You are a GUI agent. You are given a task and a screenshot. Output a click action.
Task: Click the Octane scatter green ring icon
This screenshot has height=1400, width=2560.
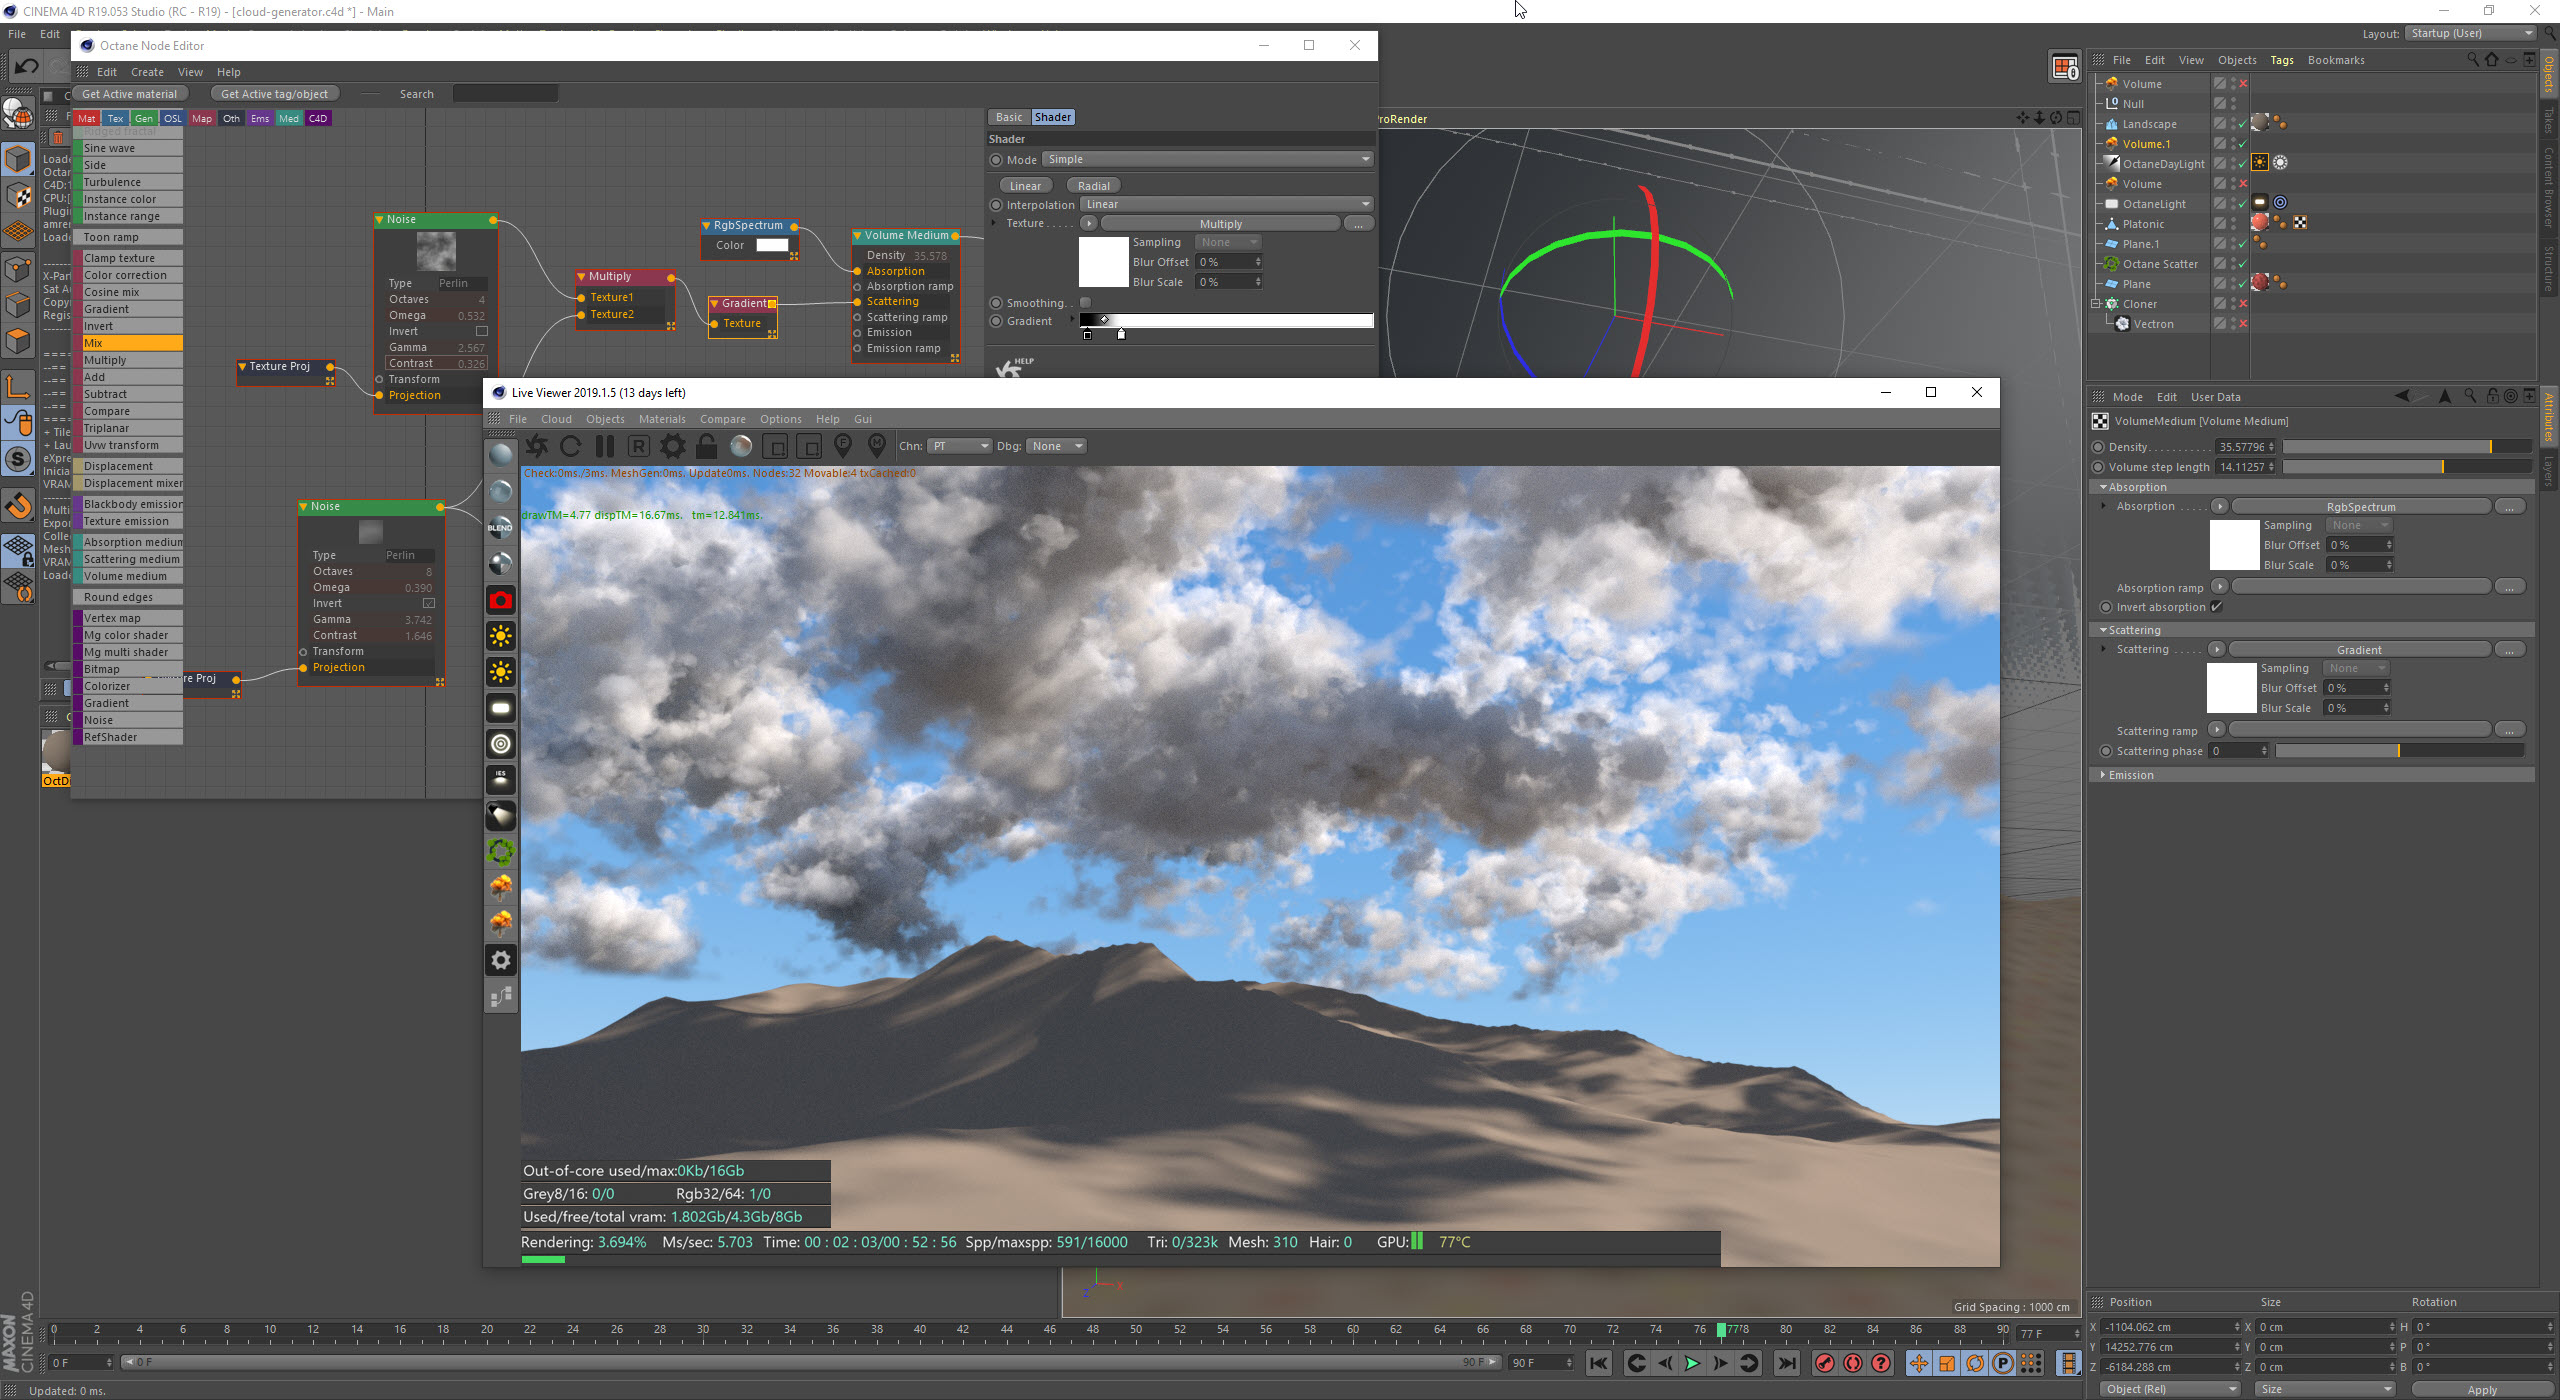(x=501, y=851)
